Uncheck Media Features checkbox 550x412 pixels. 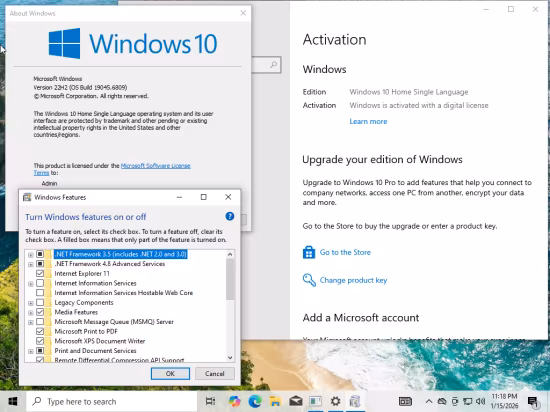40,312
